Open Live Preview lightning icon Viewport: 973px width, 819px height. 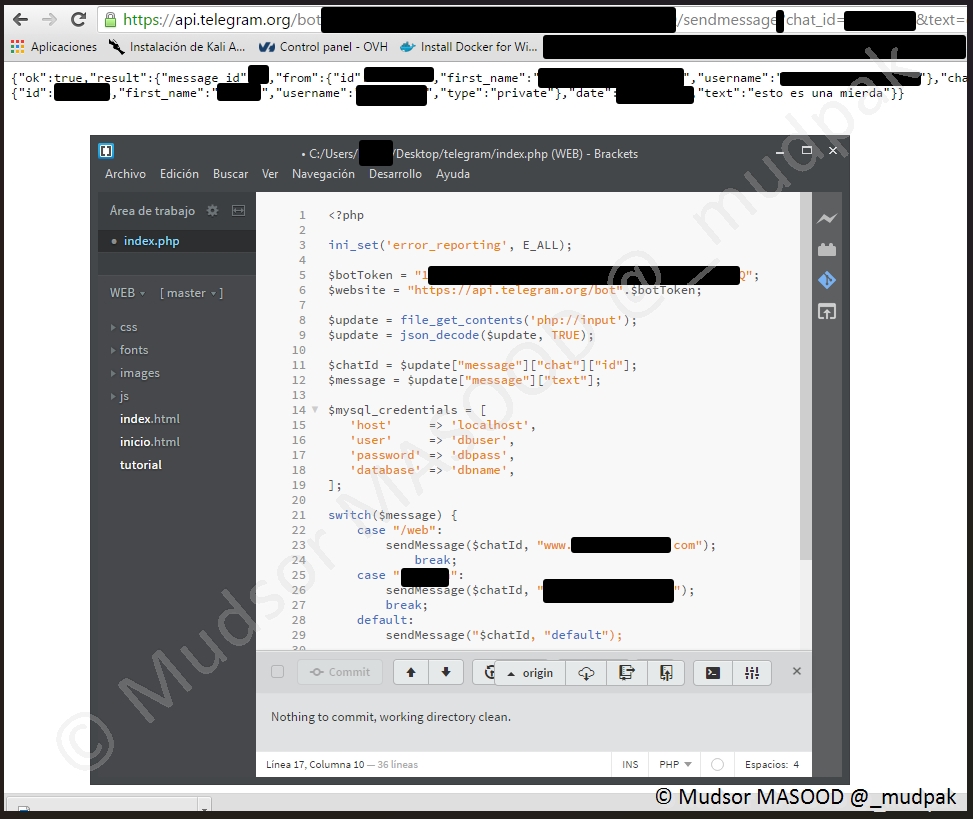pos(826,219)
